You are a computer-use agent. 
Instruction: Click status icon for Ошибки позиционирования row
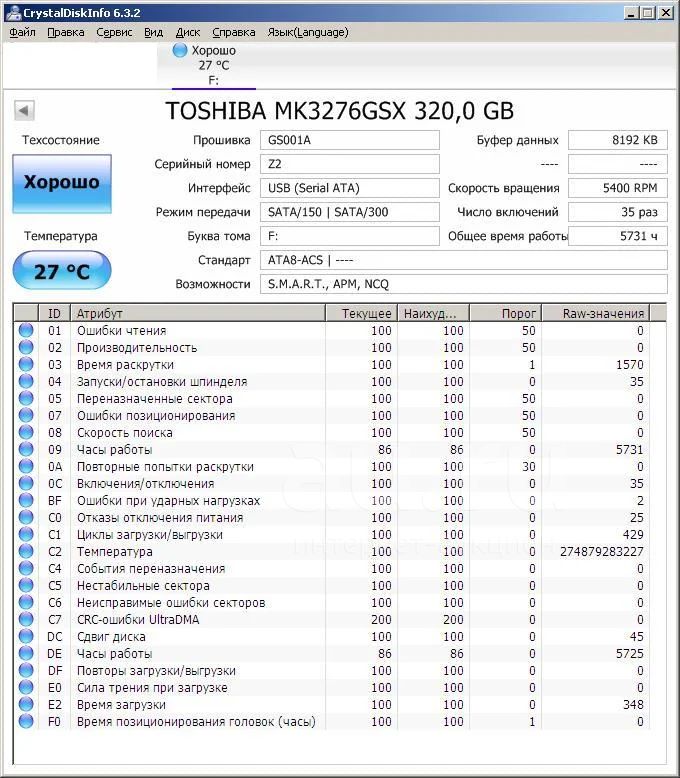pyautogui.click(x=26, y=415)
